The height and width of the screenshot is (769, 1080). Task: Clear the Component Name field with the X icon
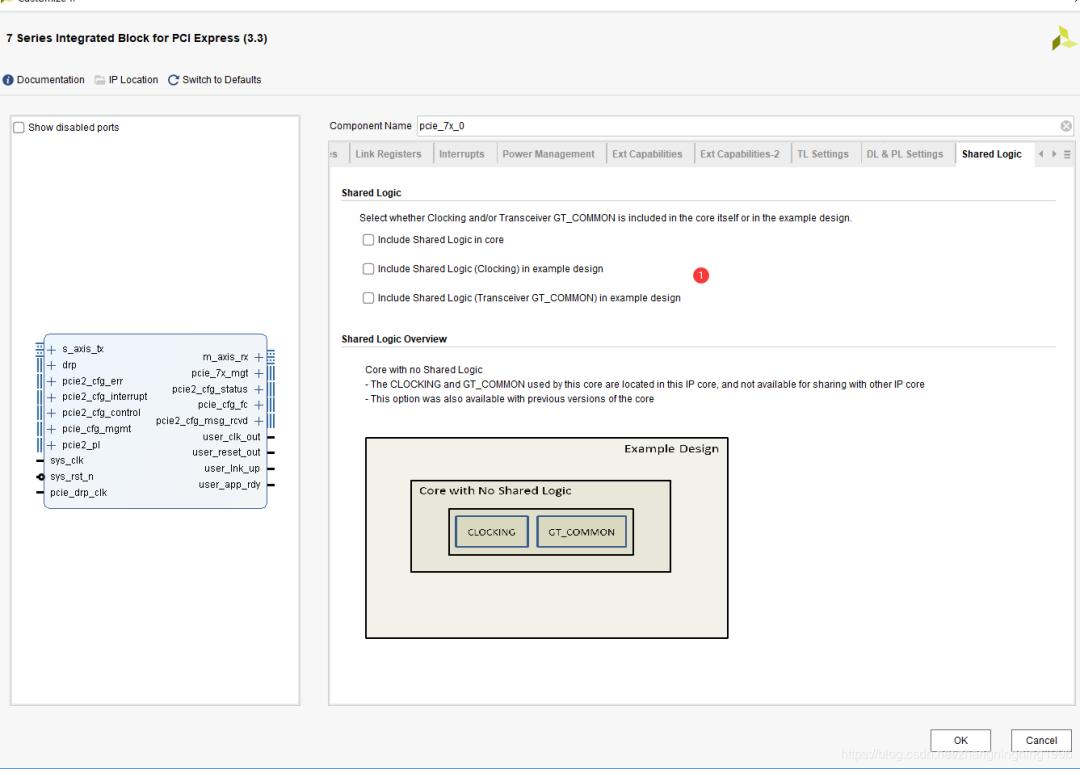tap(1066, 126)
